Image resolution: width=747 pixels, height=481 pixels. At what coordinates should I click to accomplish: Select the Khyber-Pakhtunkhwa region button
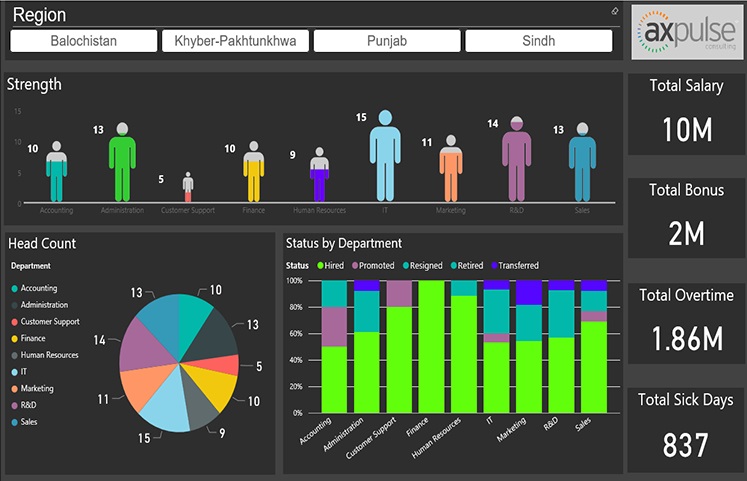click(x=236, y=41)
